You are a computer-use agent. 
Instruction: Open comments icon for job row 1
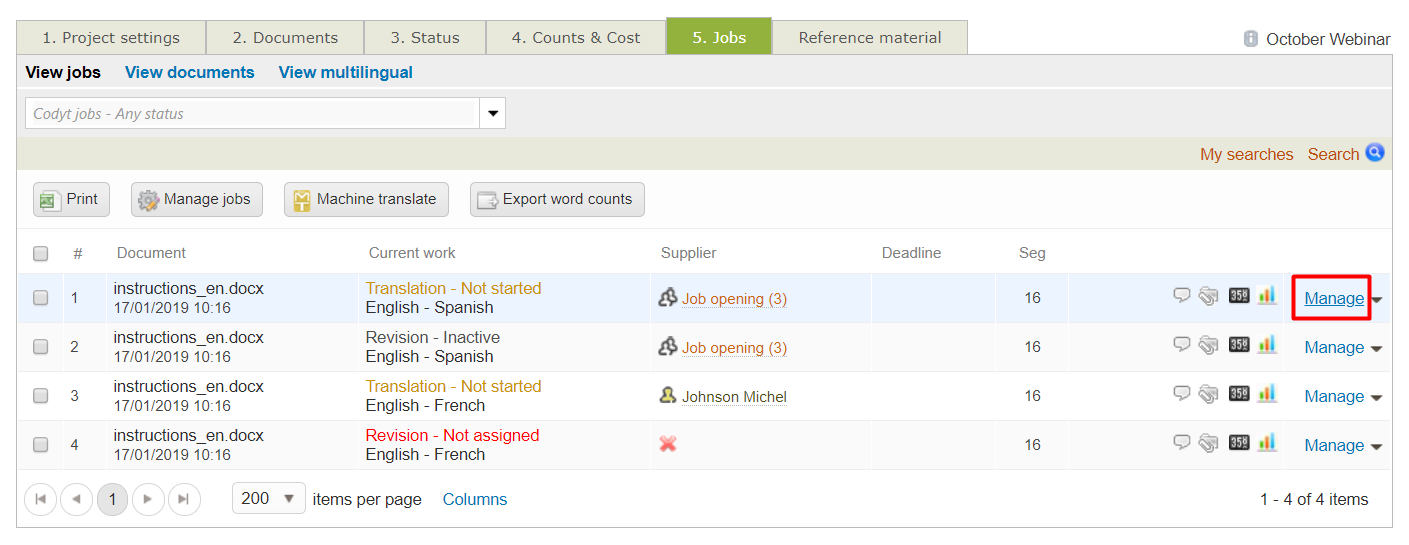[x=1182, y=295]
